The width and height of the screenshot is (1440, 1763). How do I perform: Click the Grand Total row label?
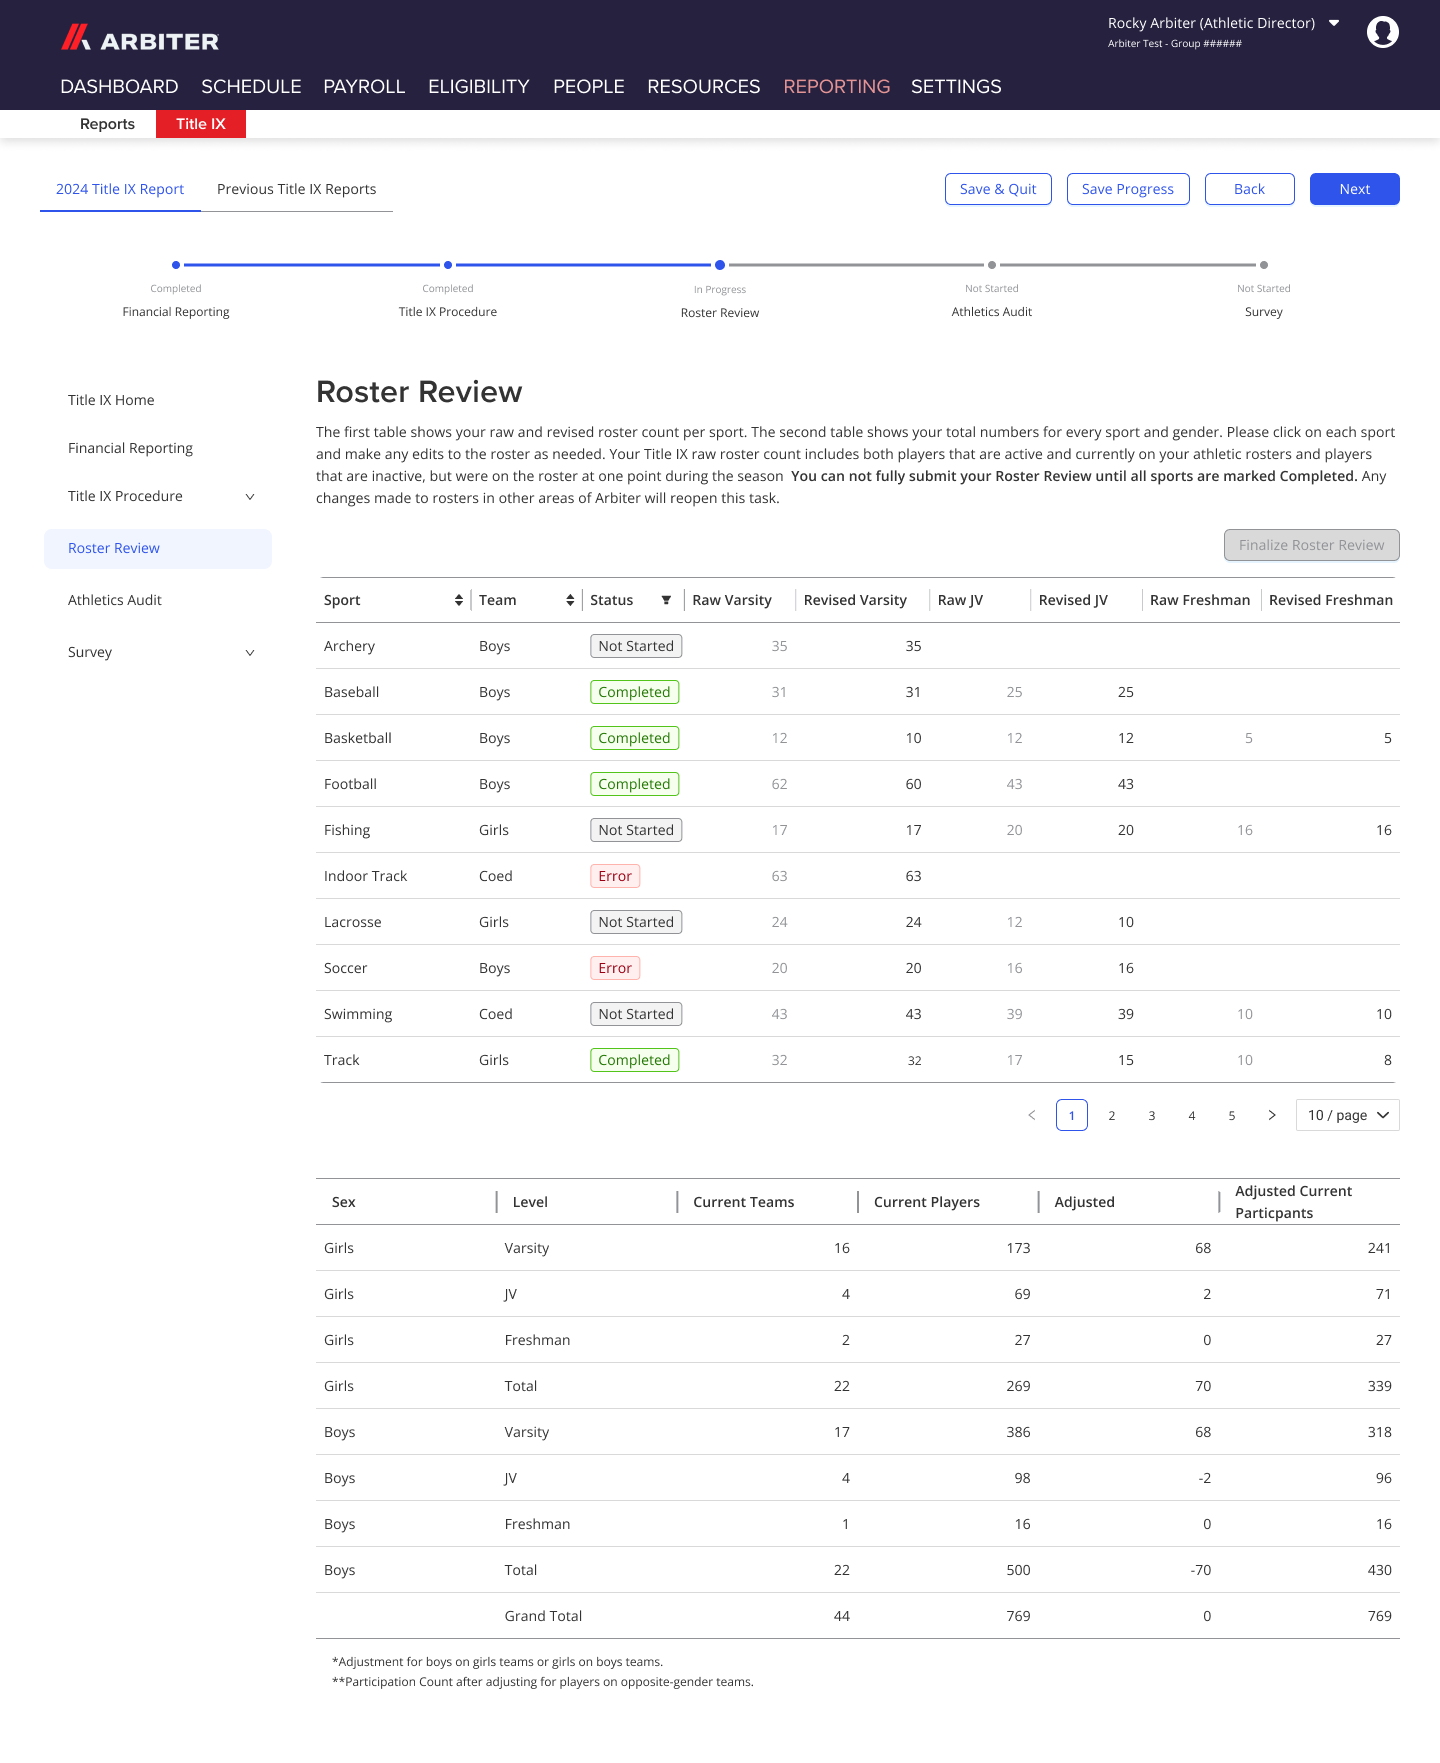[543, 1616]
